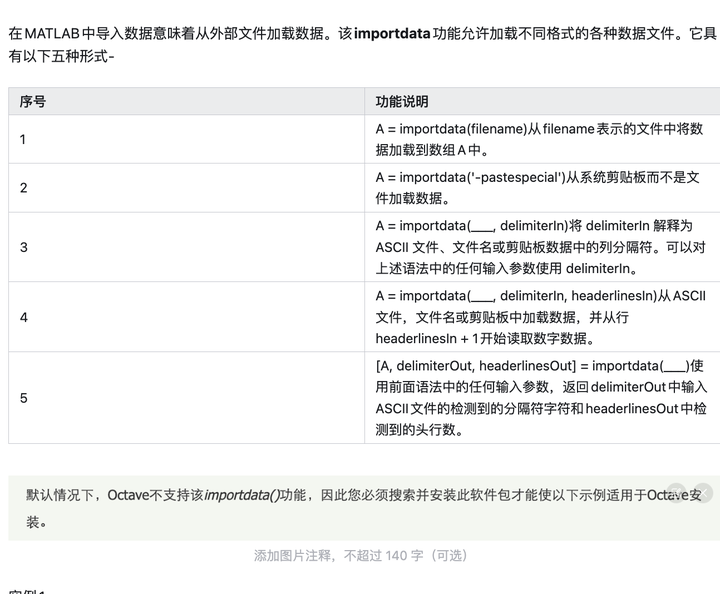Screen dimensions: 720x594
Task: Click the row number 4 cell
Action: tap(186, 317)
